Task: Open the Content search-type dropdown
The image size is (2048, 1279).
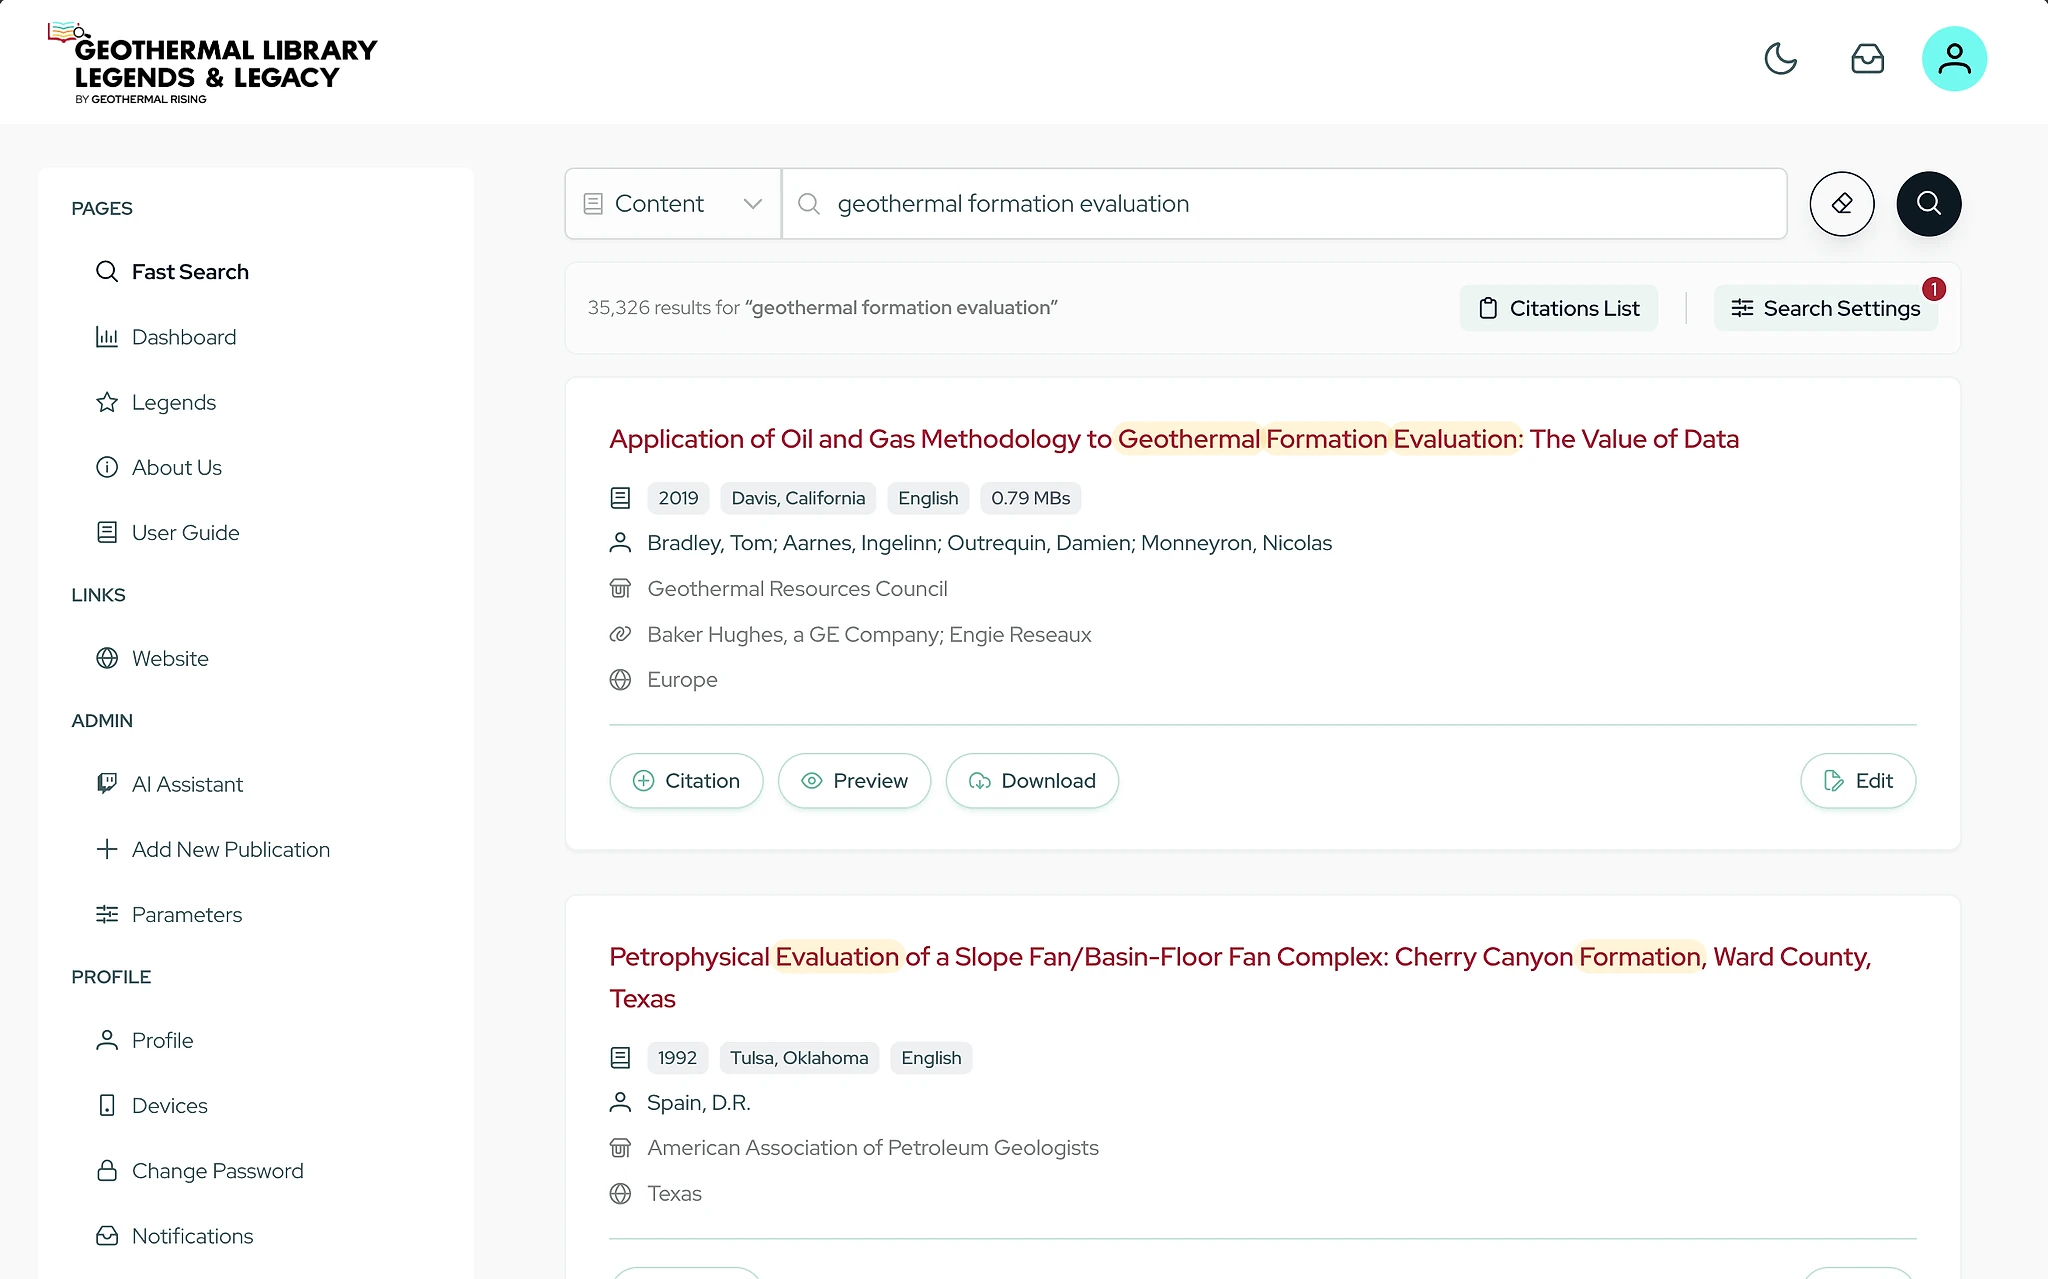Action: (673, 204)
